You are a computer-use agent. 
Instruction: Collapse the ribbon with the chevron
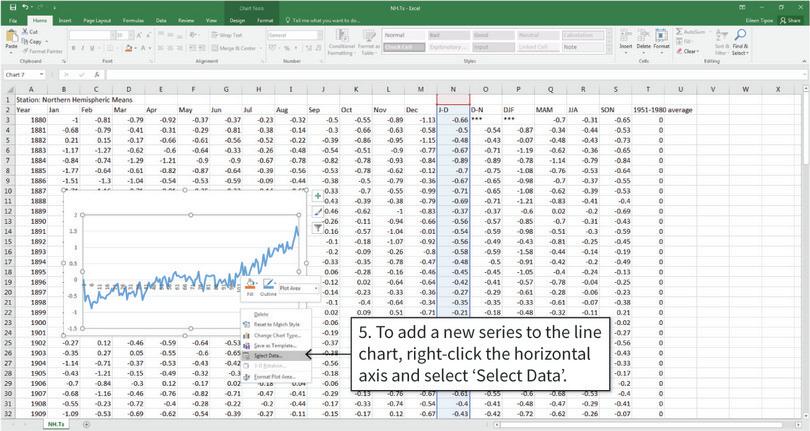[803, 61]
